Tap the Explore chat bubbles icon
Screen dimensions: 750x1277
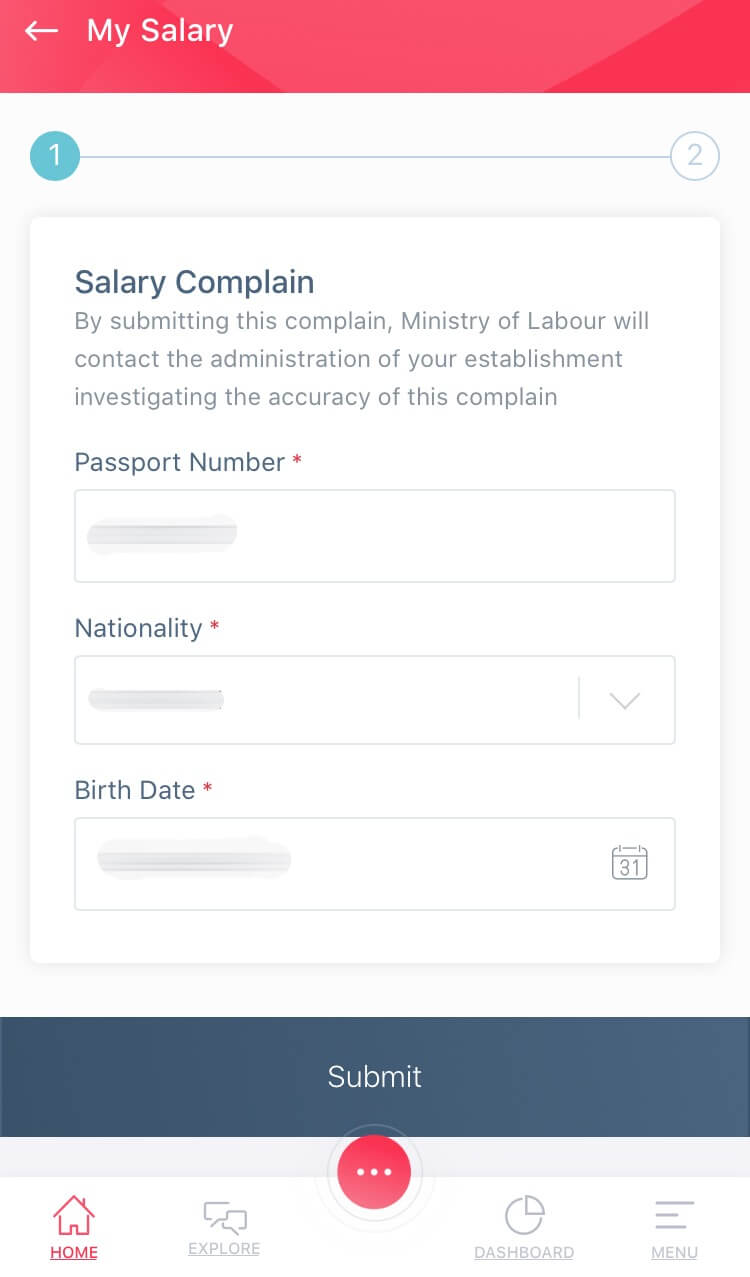pos(224,1217)
